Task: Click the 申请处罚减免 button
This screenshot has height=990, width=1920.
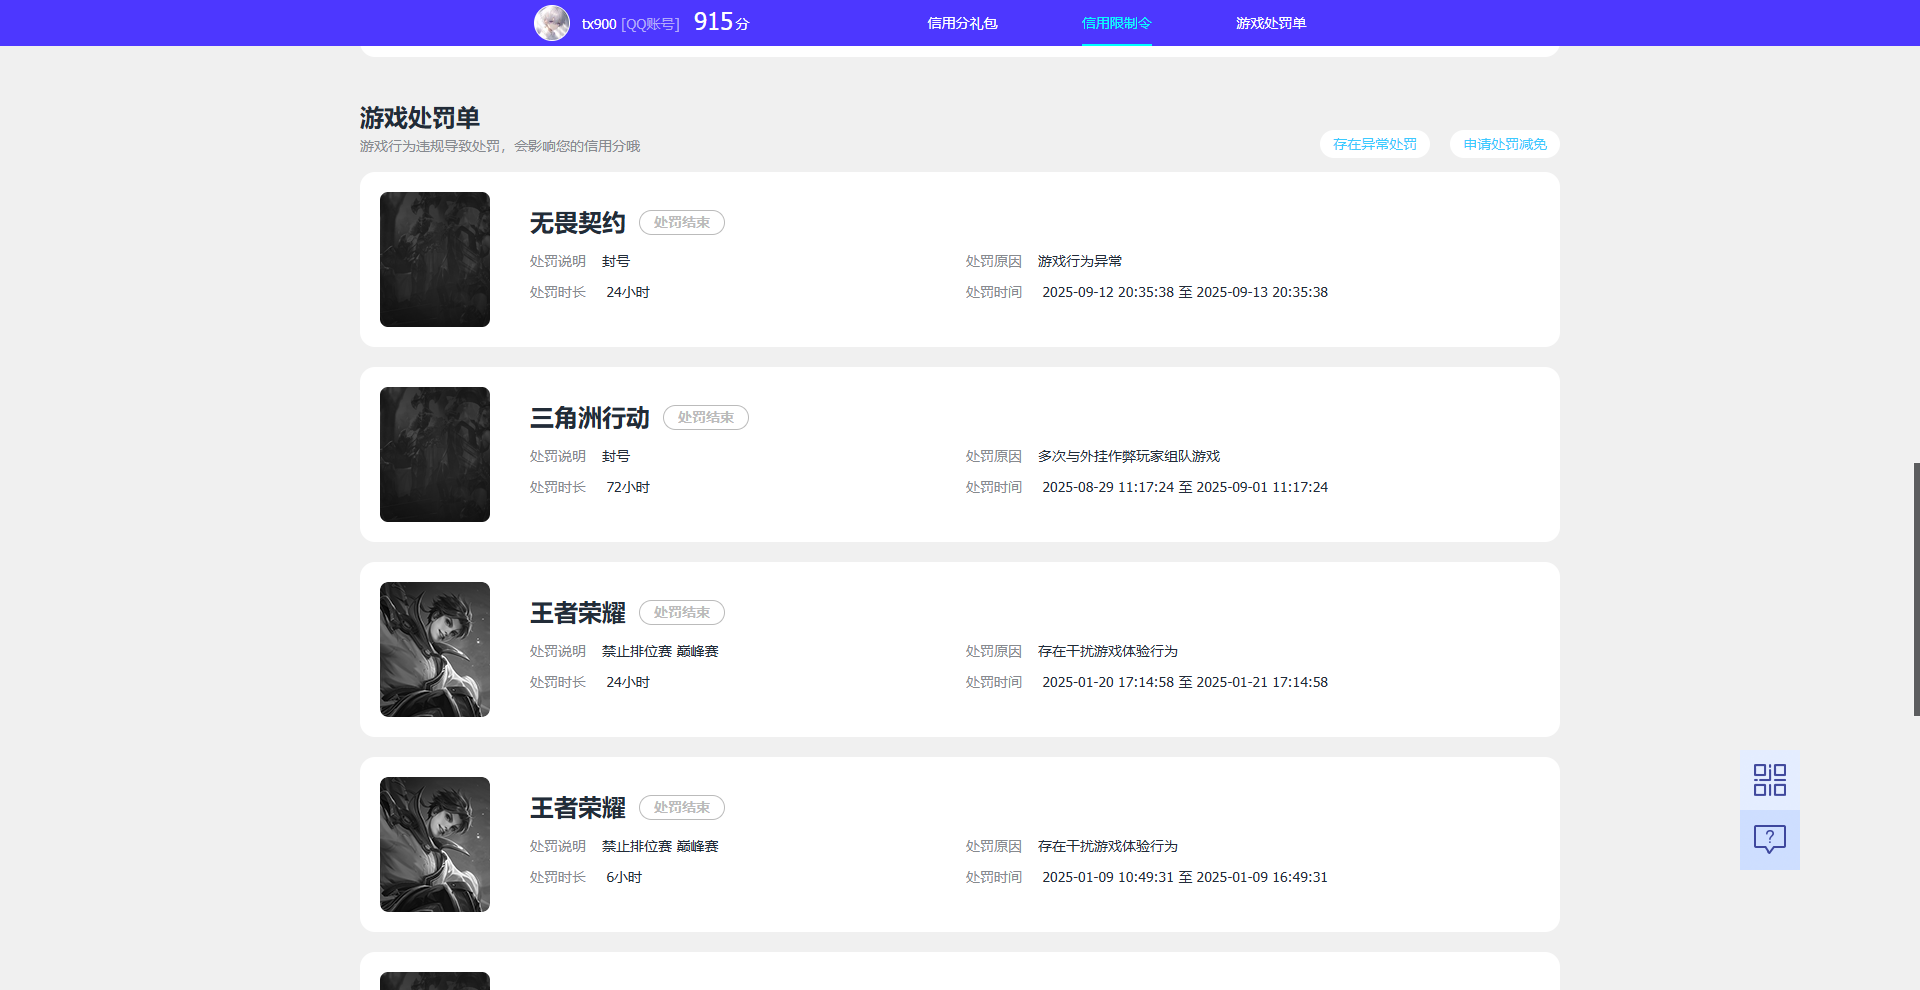Action: [x=1504, y=144]
